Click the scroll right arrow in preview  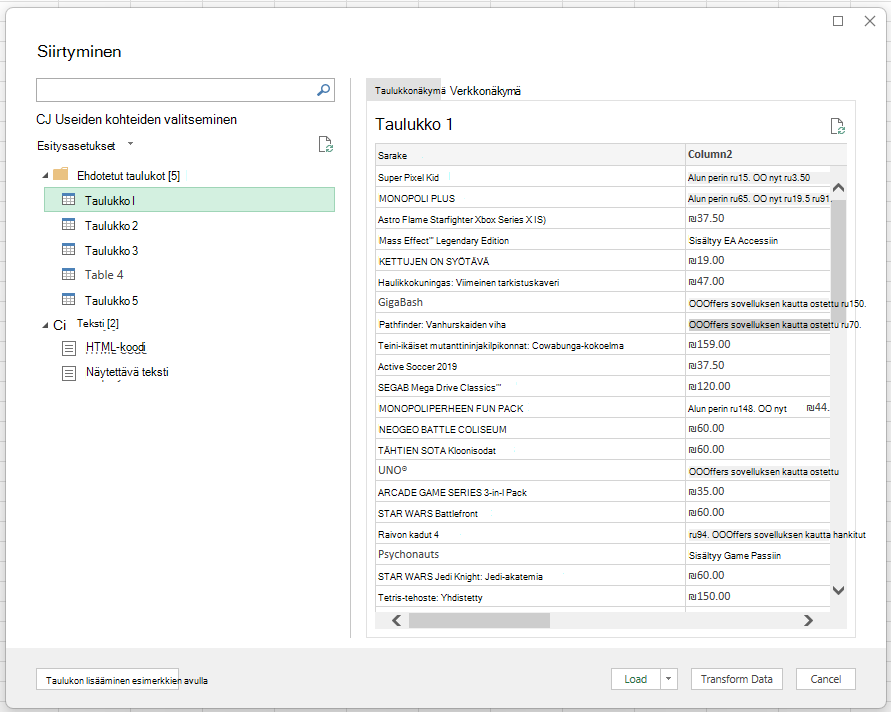(808, 621)
